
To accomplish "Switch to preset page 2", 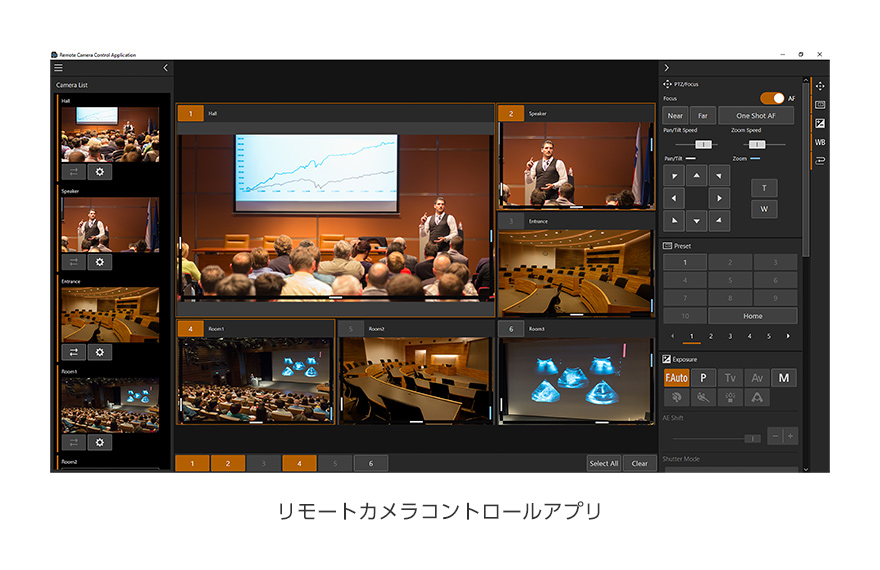I will coord(711,336).
